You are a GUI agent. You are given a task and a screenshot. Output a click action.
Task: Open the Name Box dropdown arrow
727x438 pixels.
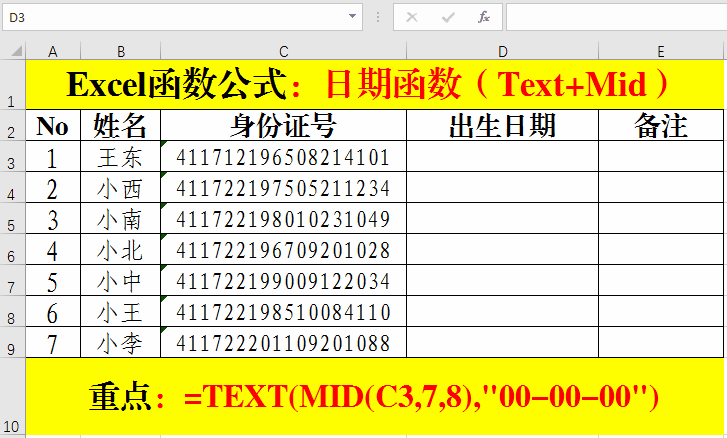352,17
